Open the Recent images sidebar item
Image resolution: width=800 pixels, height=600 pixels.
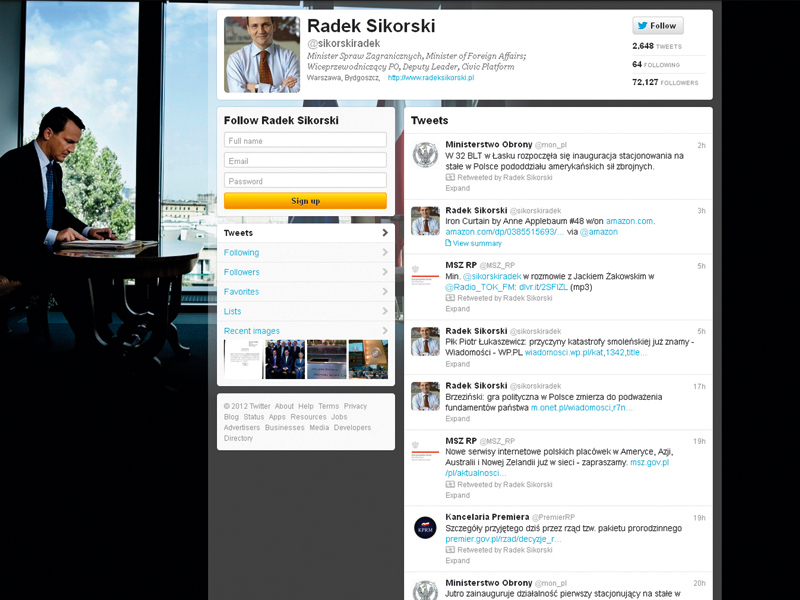point(305,331)
